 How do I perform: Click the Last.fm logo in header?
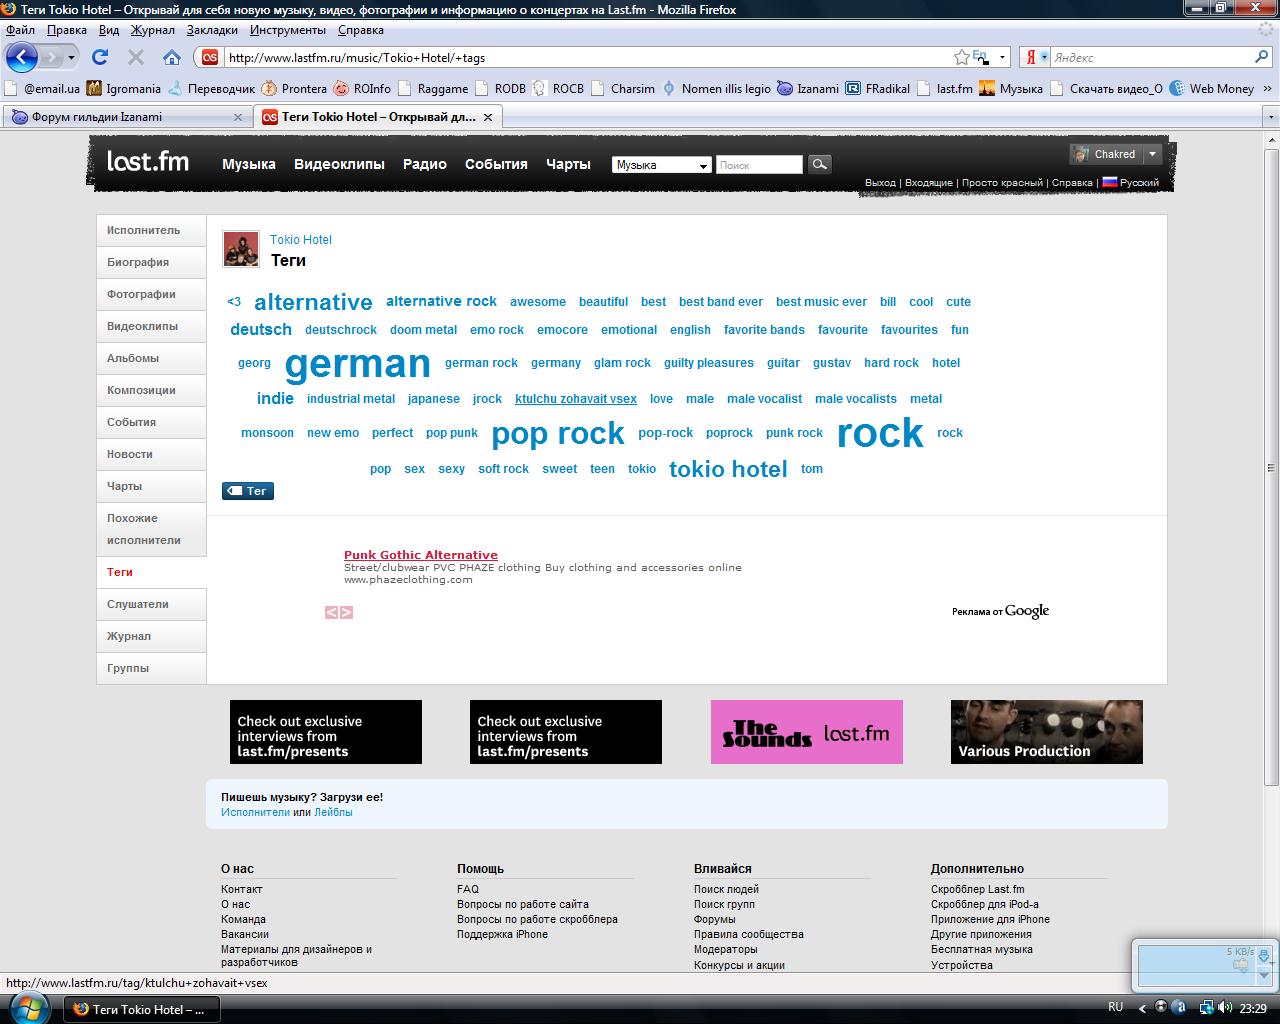click(x=148, y=160)
